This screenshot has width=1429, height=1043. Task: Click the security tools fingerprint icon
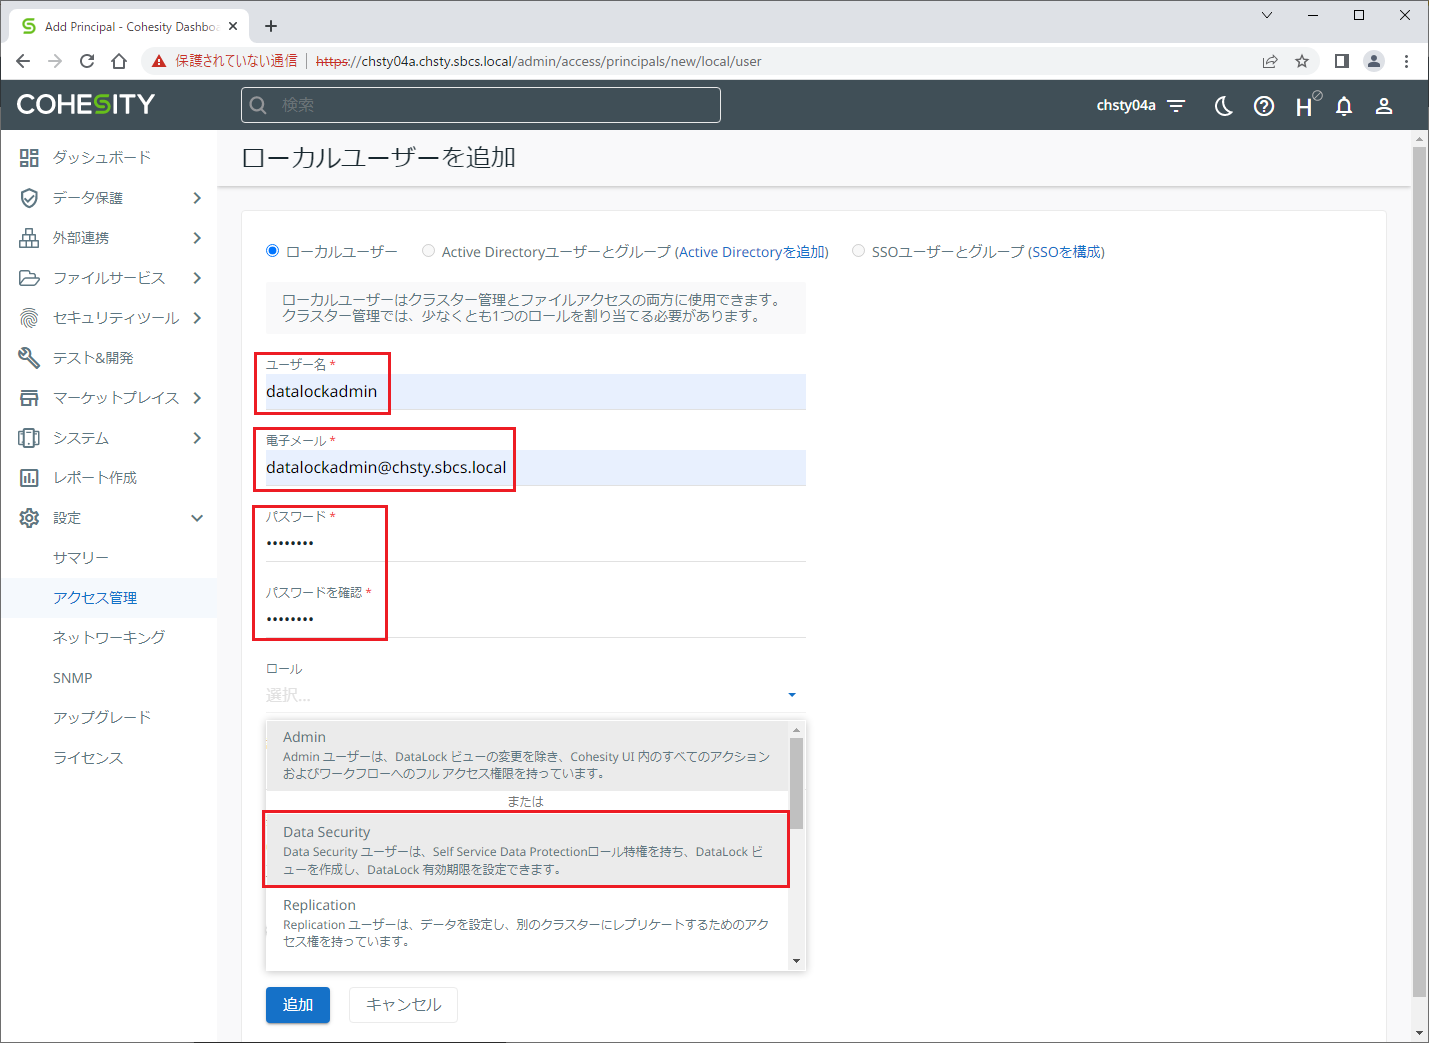pos(29,318)
